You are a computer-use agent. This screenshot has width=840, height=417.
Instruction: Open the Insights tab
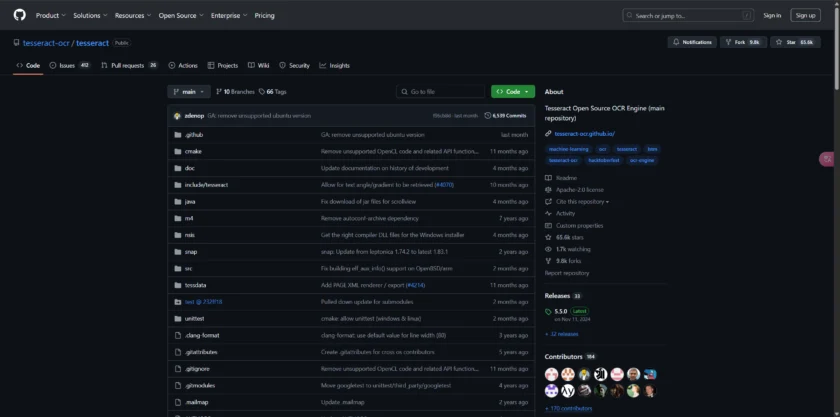tap(334, 65)
